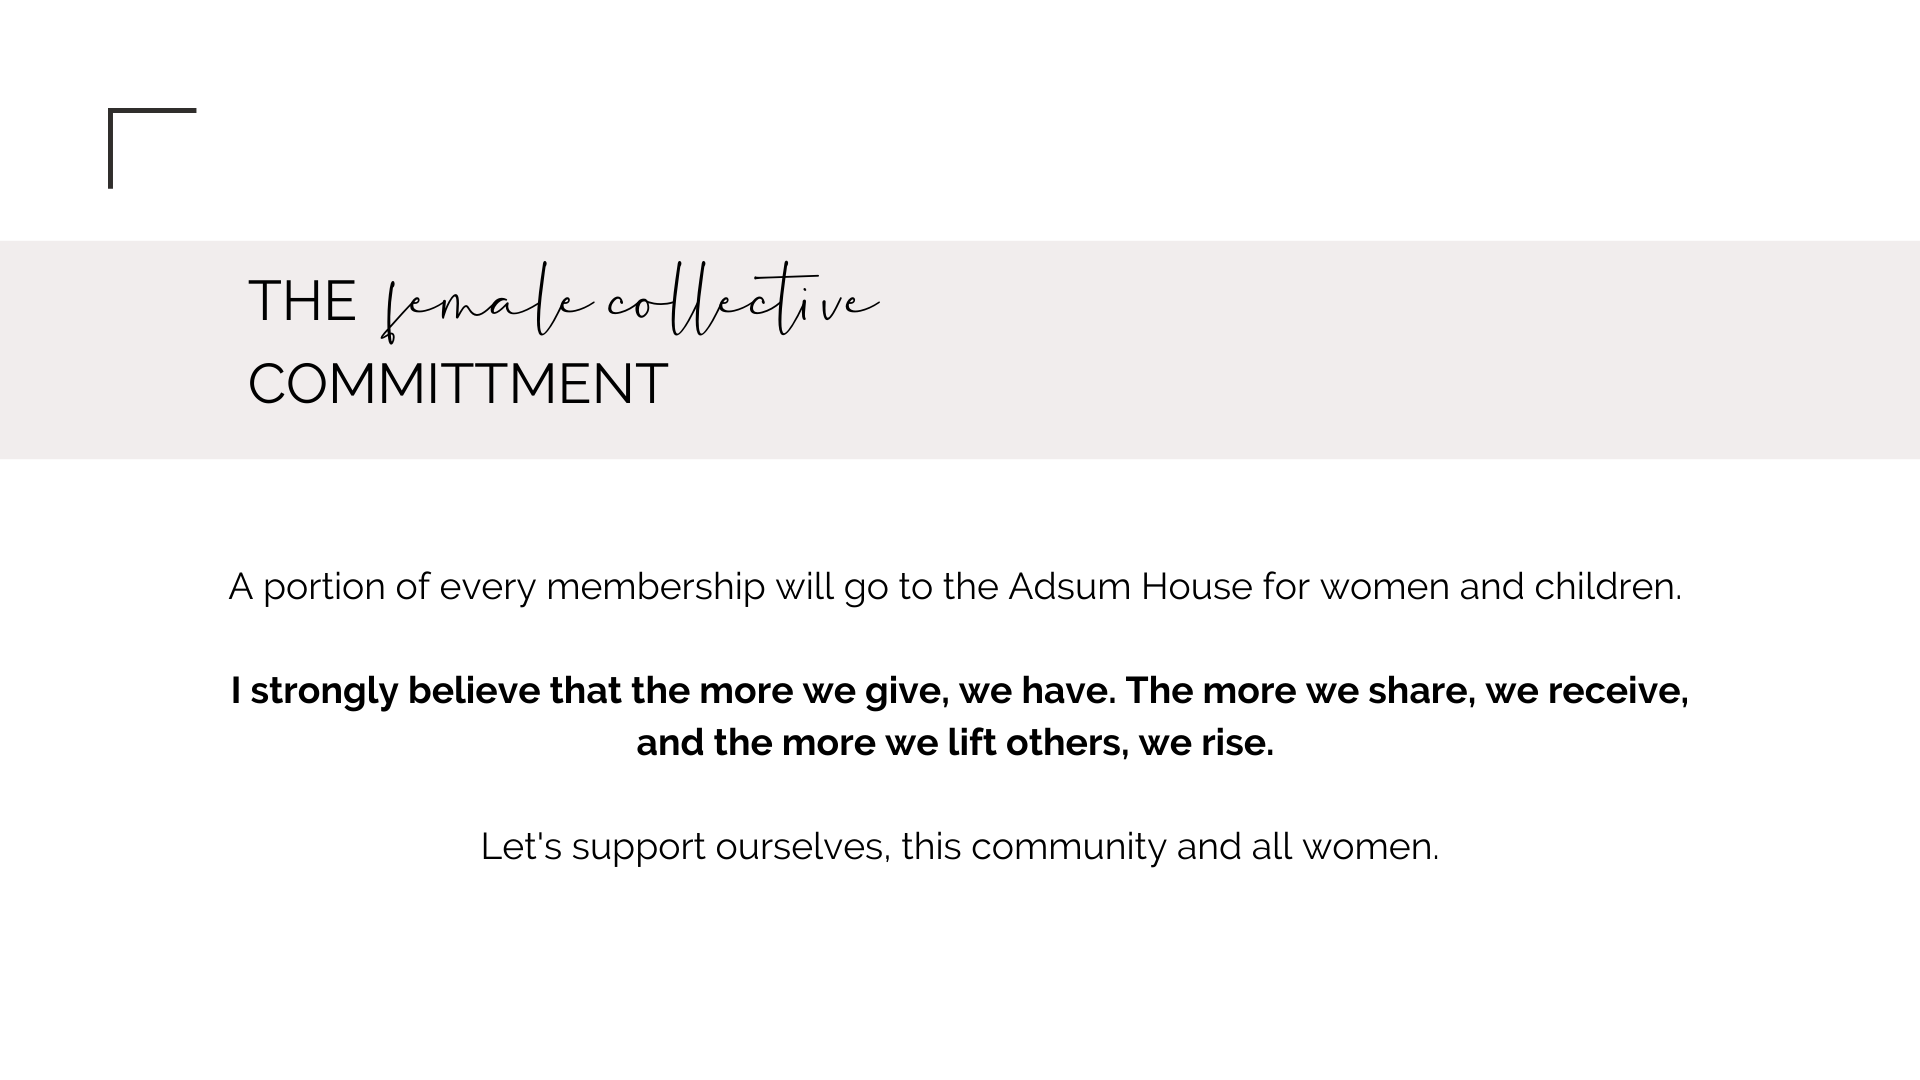
Task: Click the 'Let's support ourselves' closing line
Action: pyautogui.click(x=959, y=847)
